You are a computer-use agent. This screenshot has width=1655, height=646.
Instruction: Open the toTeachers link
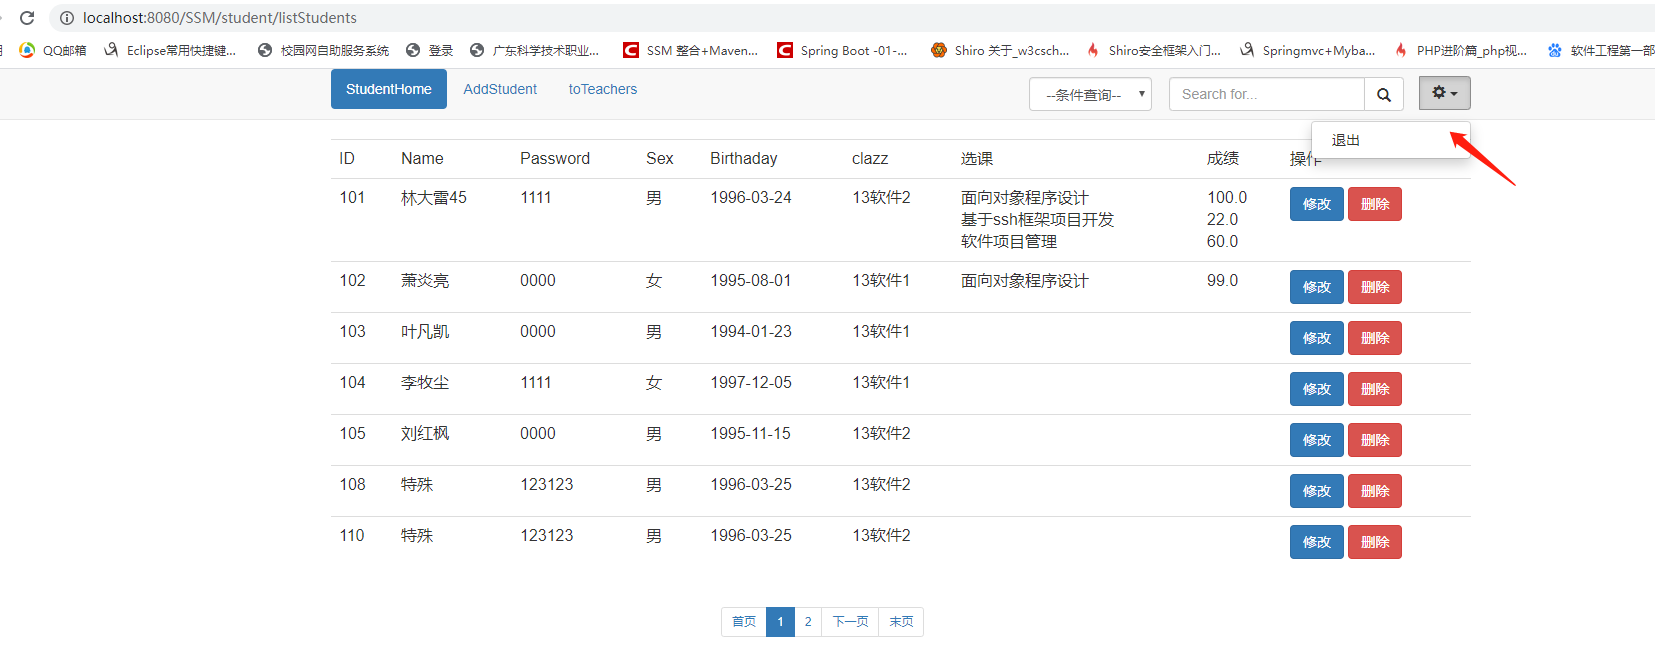[603, 89]
